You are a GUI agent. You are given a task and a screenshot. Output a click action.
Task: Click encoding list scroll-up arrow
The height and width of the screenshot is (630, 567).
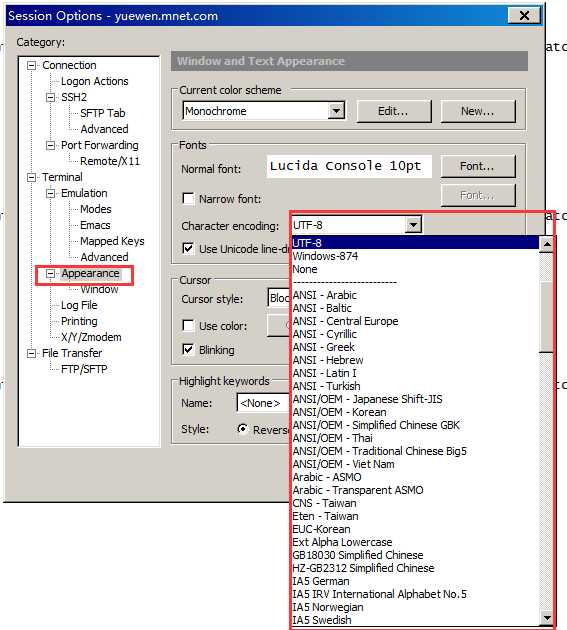point(546,244)
